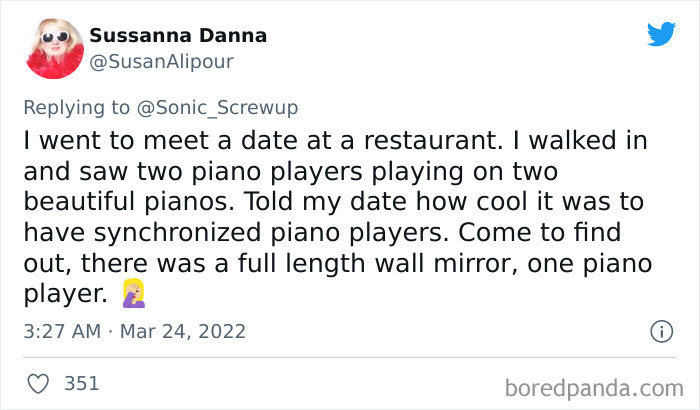Open the tweet info circle icon
The width and height of the screenshot is (700, 410).
click(x=660, y=330)
